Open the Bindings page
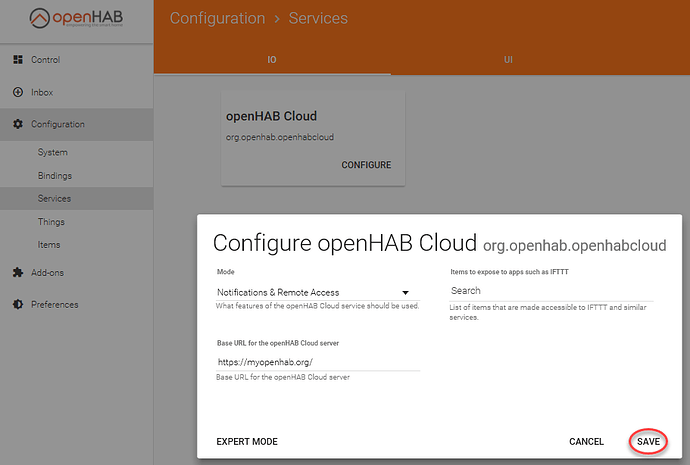The height and width of the screenshot is (465, 690). coord(77,176)
